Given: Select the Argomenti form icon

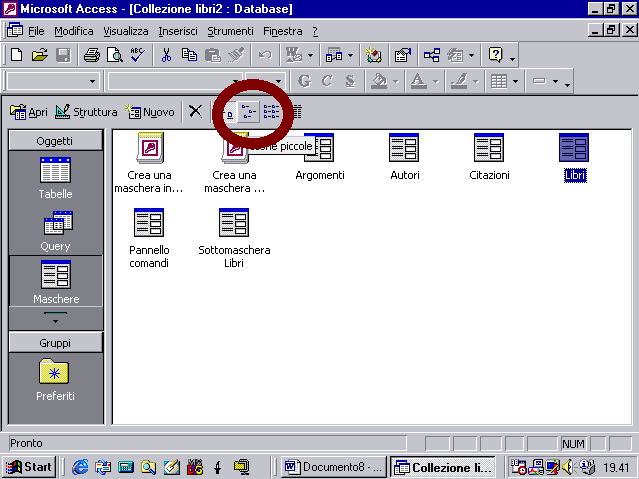Looking at the screenshot, I should click(320, 157).
